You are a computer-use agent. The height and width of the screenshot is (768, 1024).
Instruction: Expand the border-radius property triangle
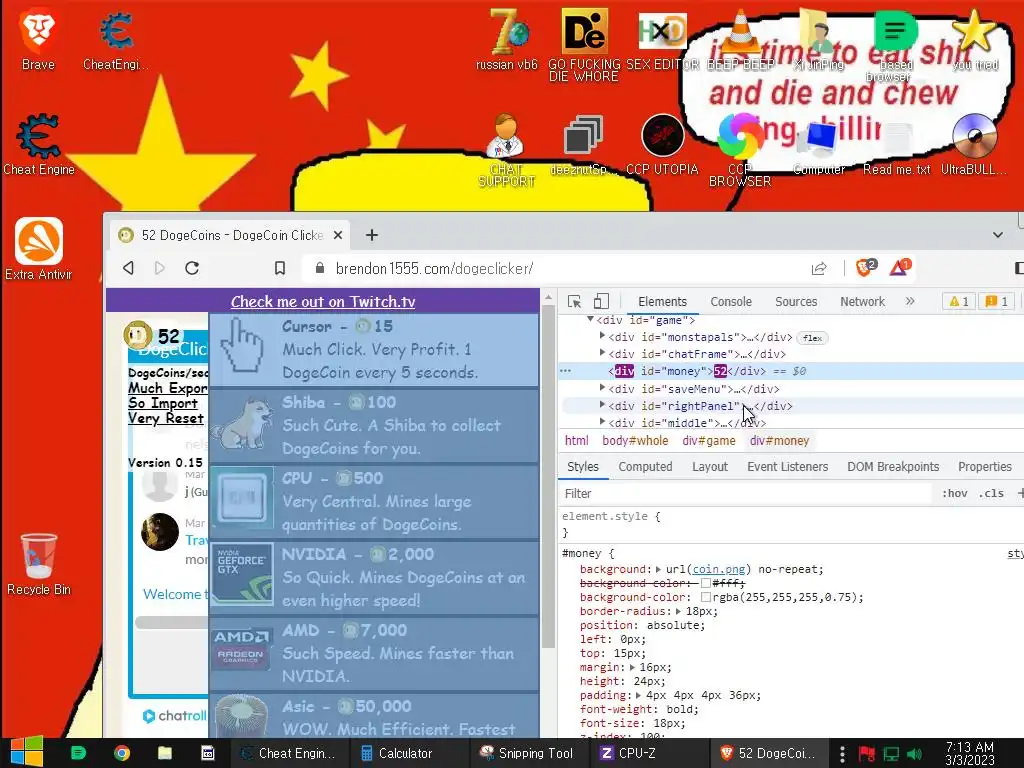[x=678, y=611]
